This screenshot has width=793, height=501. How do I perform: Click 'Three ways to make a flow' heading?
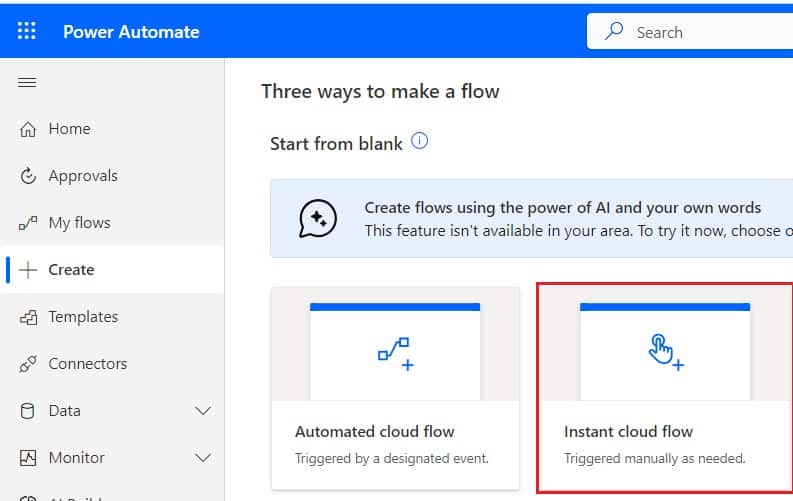point(380,92)
